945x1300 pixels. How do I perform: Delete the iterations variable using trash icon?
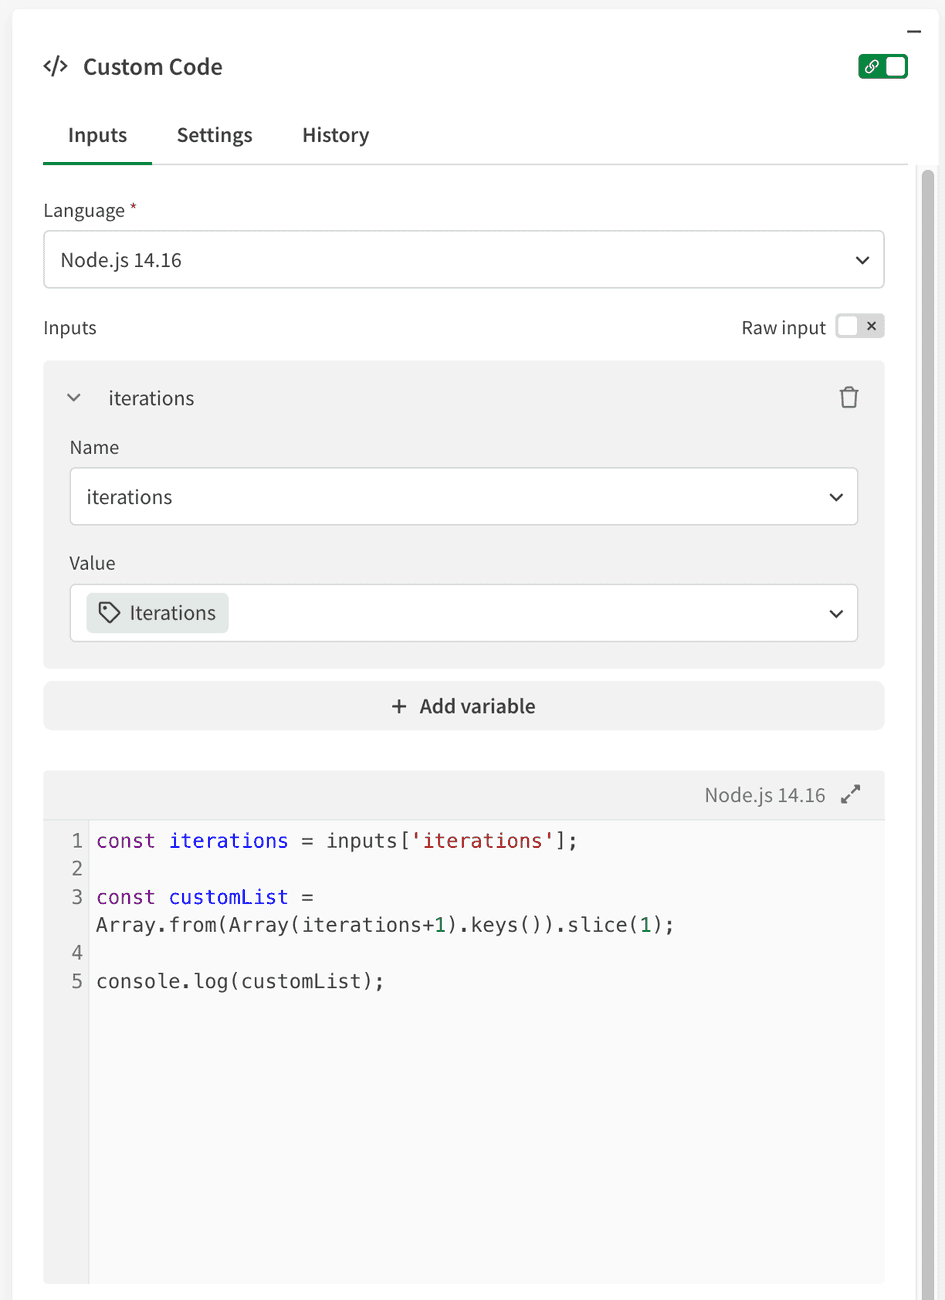(x=849, y=397)
